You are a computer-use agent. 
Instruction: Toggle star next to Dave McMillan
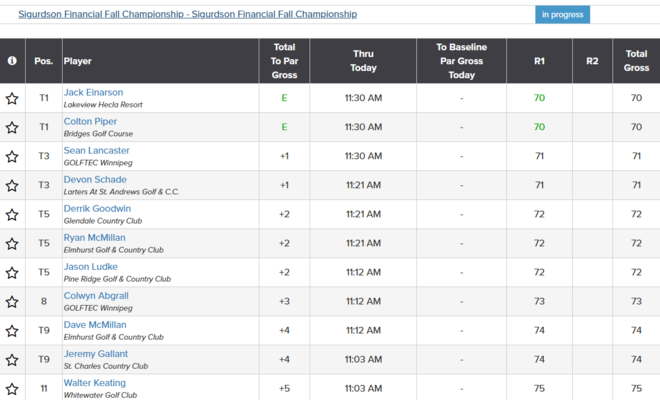click(12, 331)
